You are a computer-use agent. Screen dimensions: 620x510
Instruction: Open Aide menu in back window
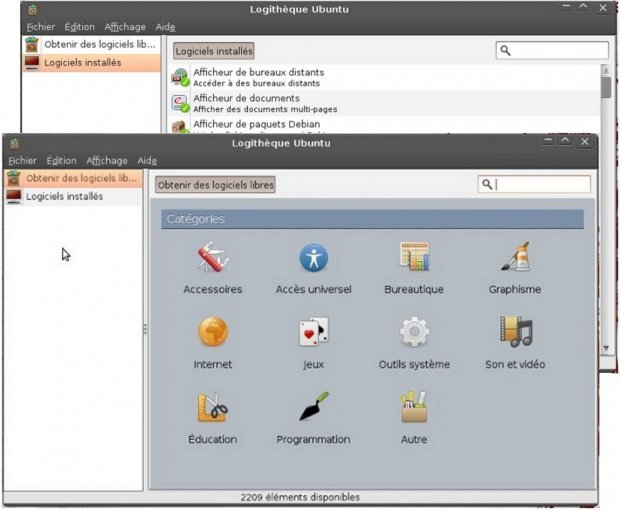point(165,27)
